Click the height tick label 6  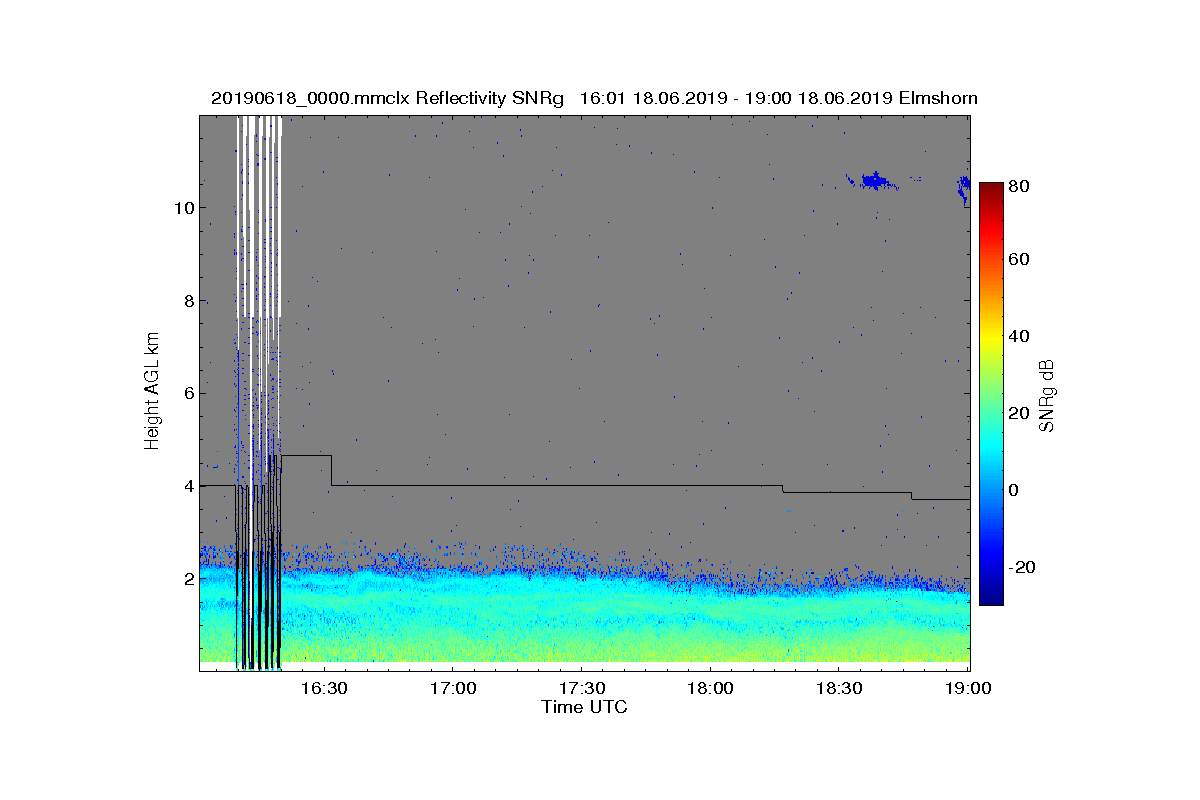point(187,393)
